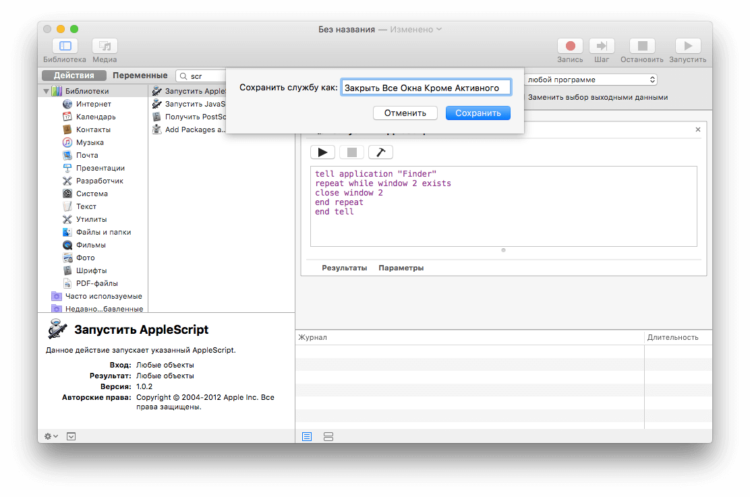The image size is (750, 497).
Task: Select the Запустить AppleScript action
Action: (189, 91)
